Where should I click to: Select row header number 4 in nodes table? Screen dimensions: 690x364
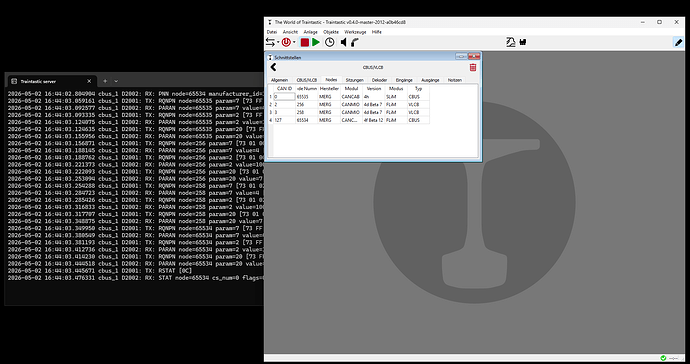pos(271,120)
